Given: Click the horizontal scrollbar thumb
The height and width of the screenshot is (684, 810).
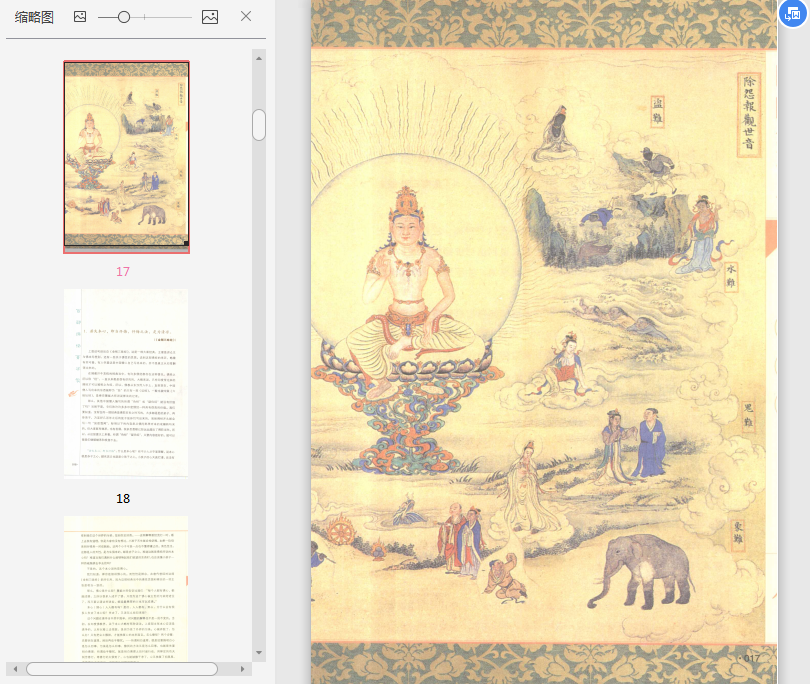Looking at the screenshot, I should (122, 669).
